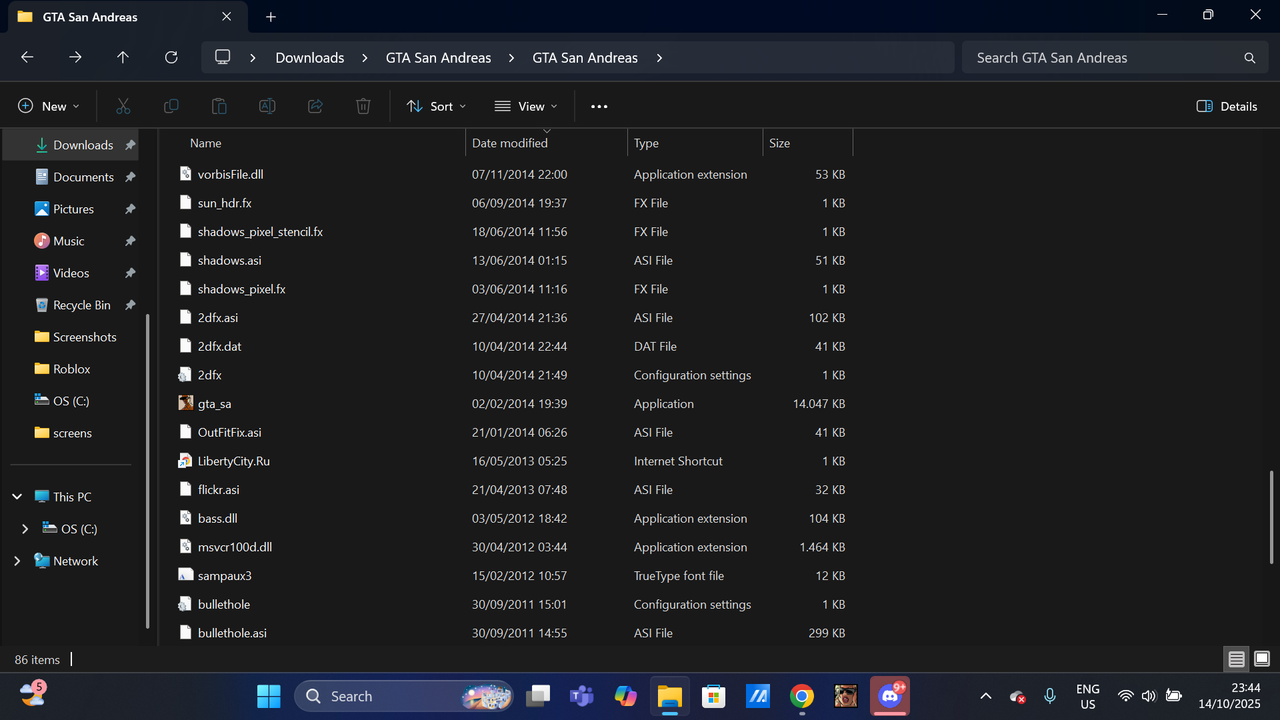This screenshot has width=1280, height=720.
Task: Open Task View on taskbar
Action: (539, 696)
